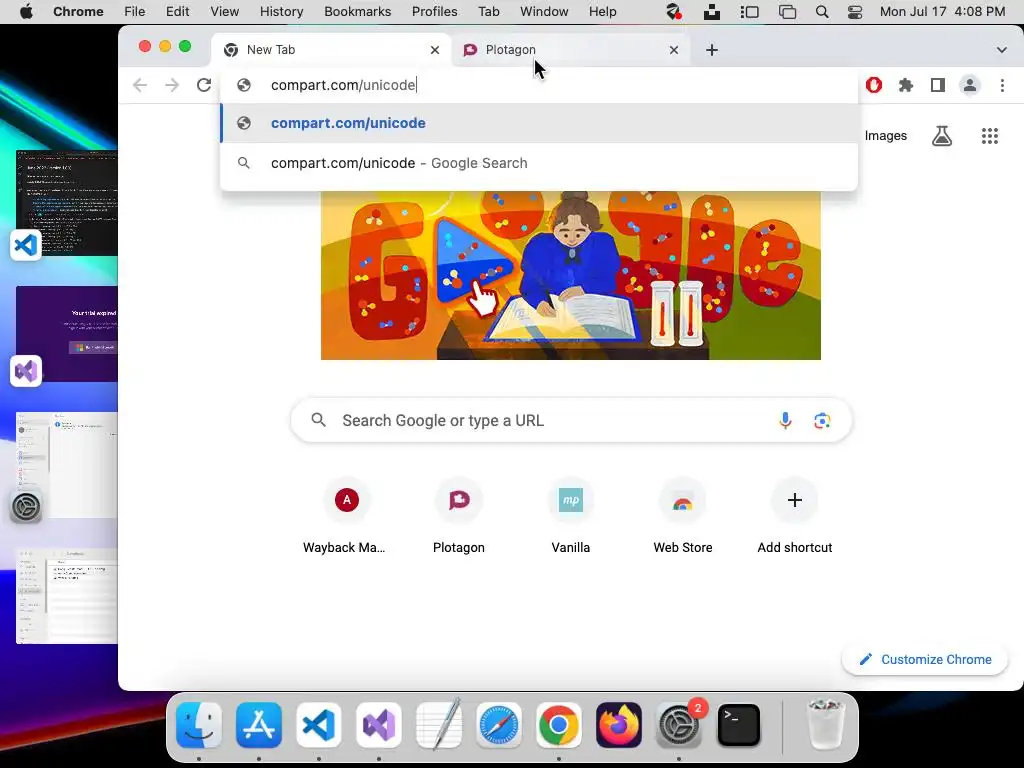The height and width of the screenshot is (768, 1024).
Task: Open Control Center in the menu bar
Action: 855,12
